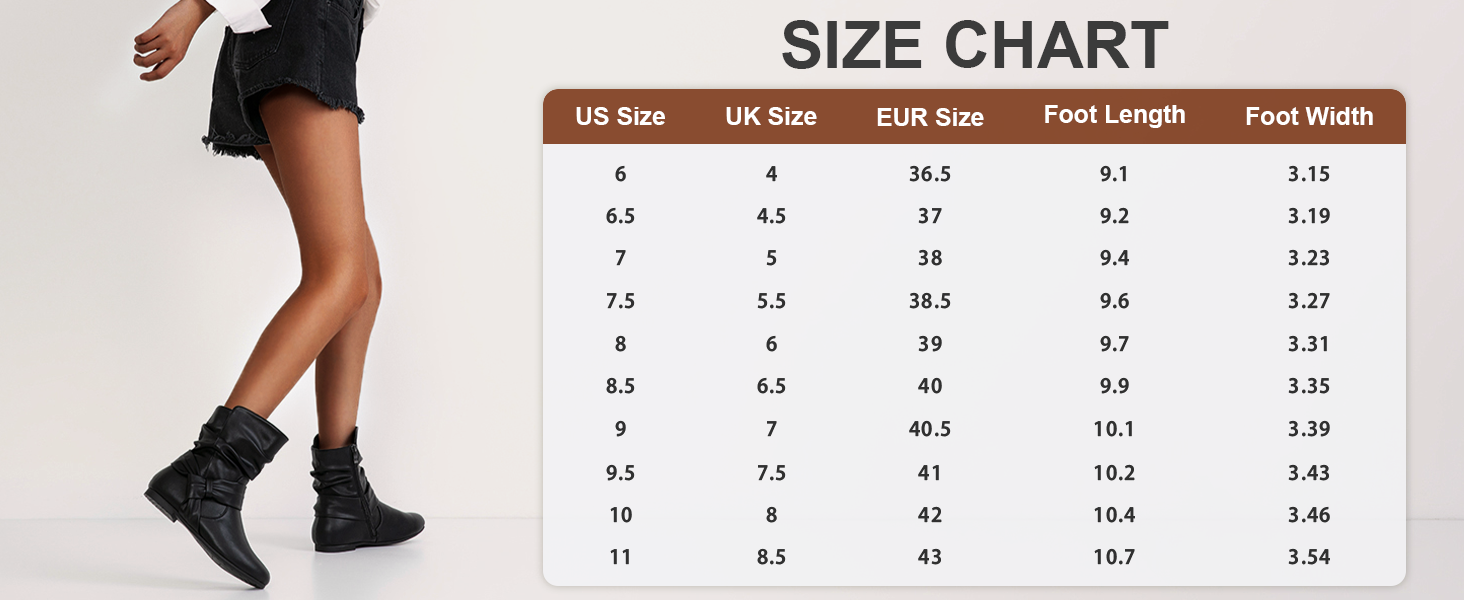Click the Foot Length column header
Image resolution: width=1464 pixels, height=600 pixels.
point(1114,115)
